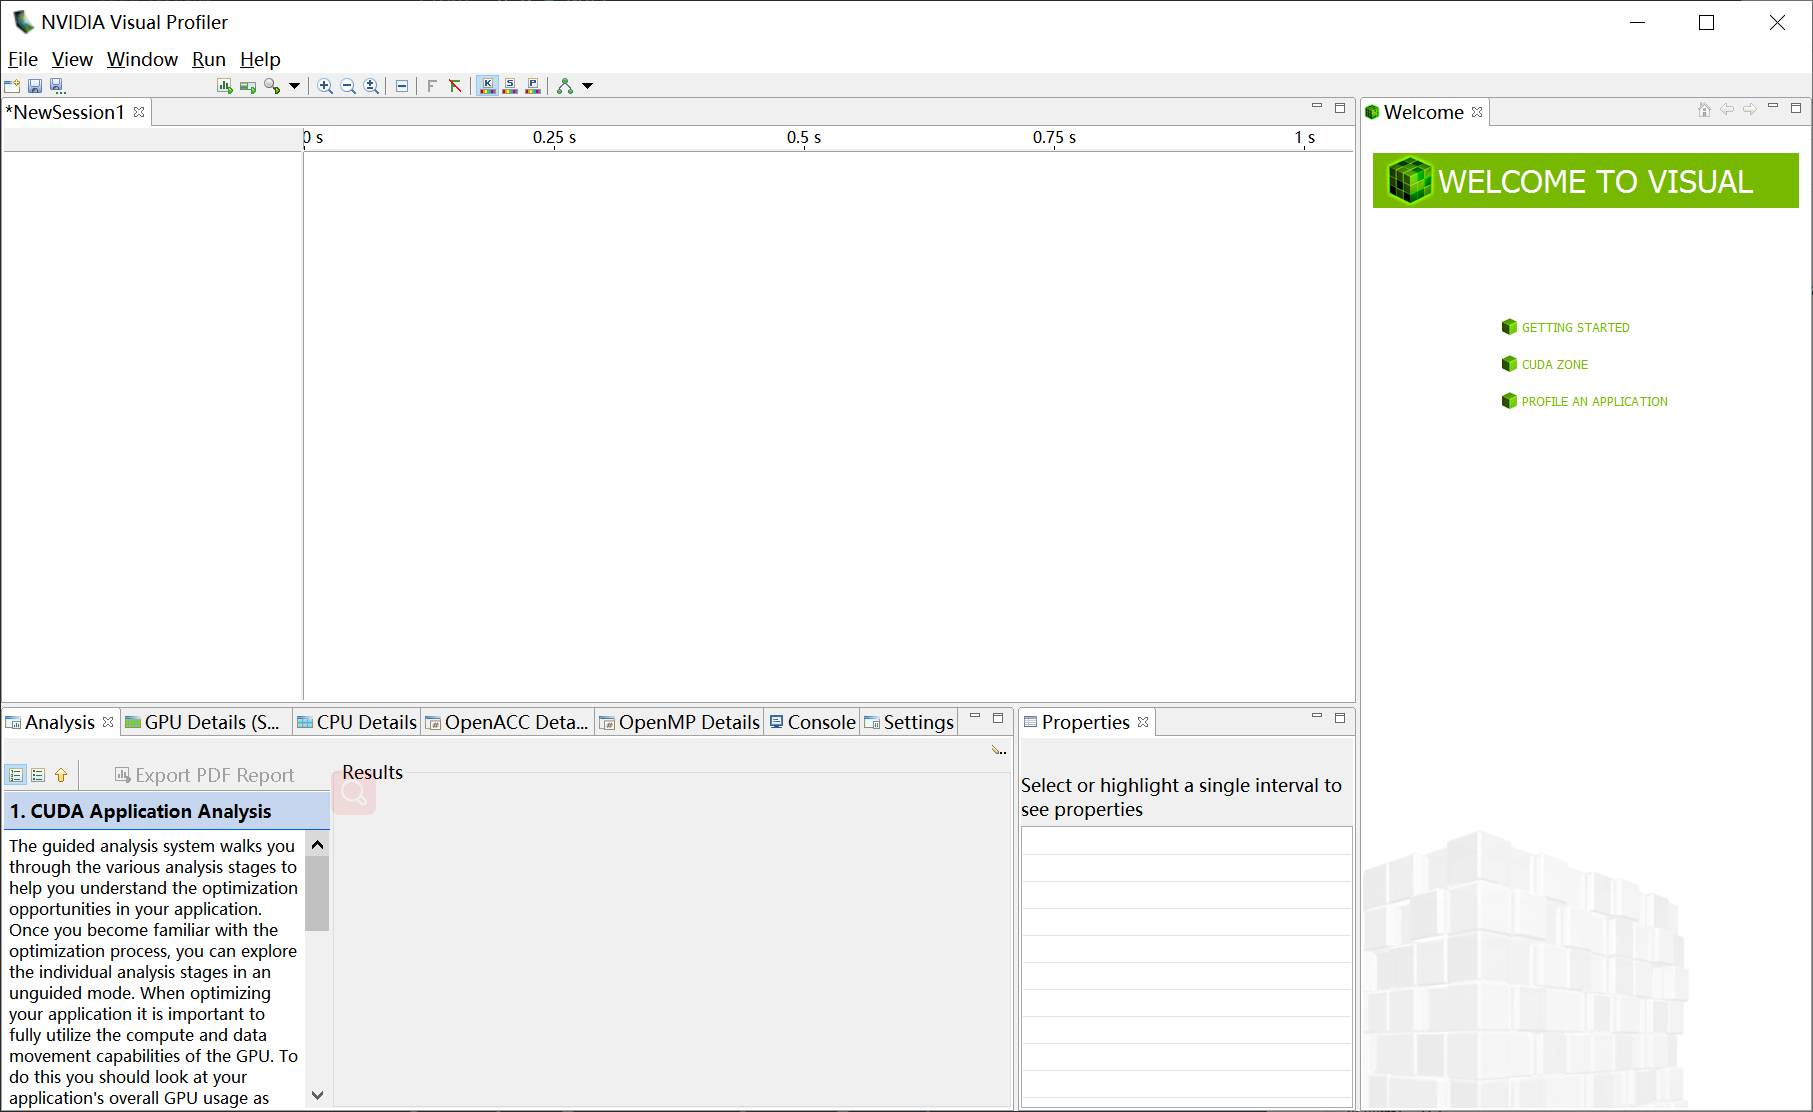Toggle the S colored toolbar button
The image size is (1813, 1112).
point(510,86)
